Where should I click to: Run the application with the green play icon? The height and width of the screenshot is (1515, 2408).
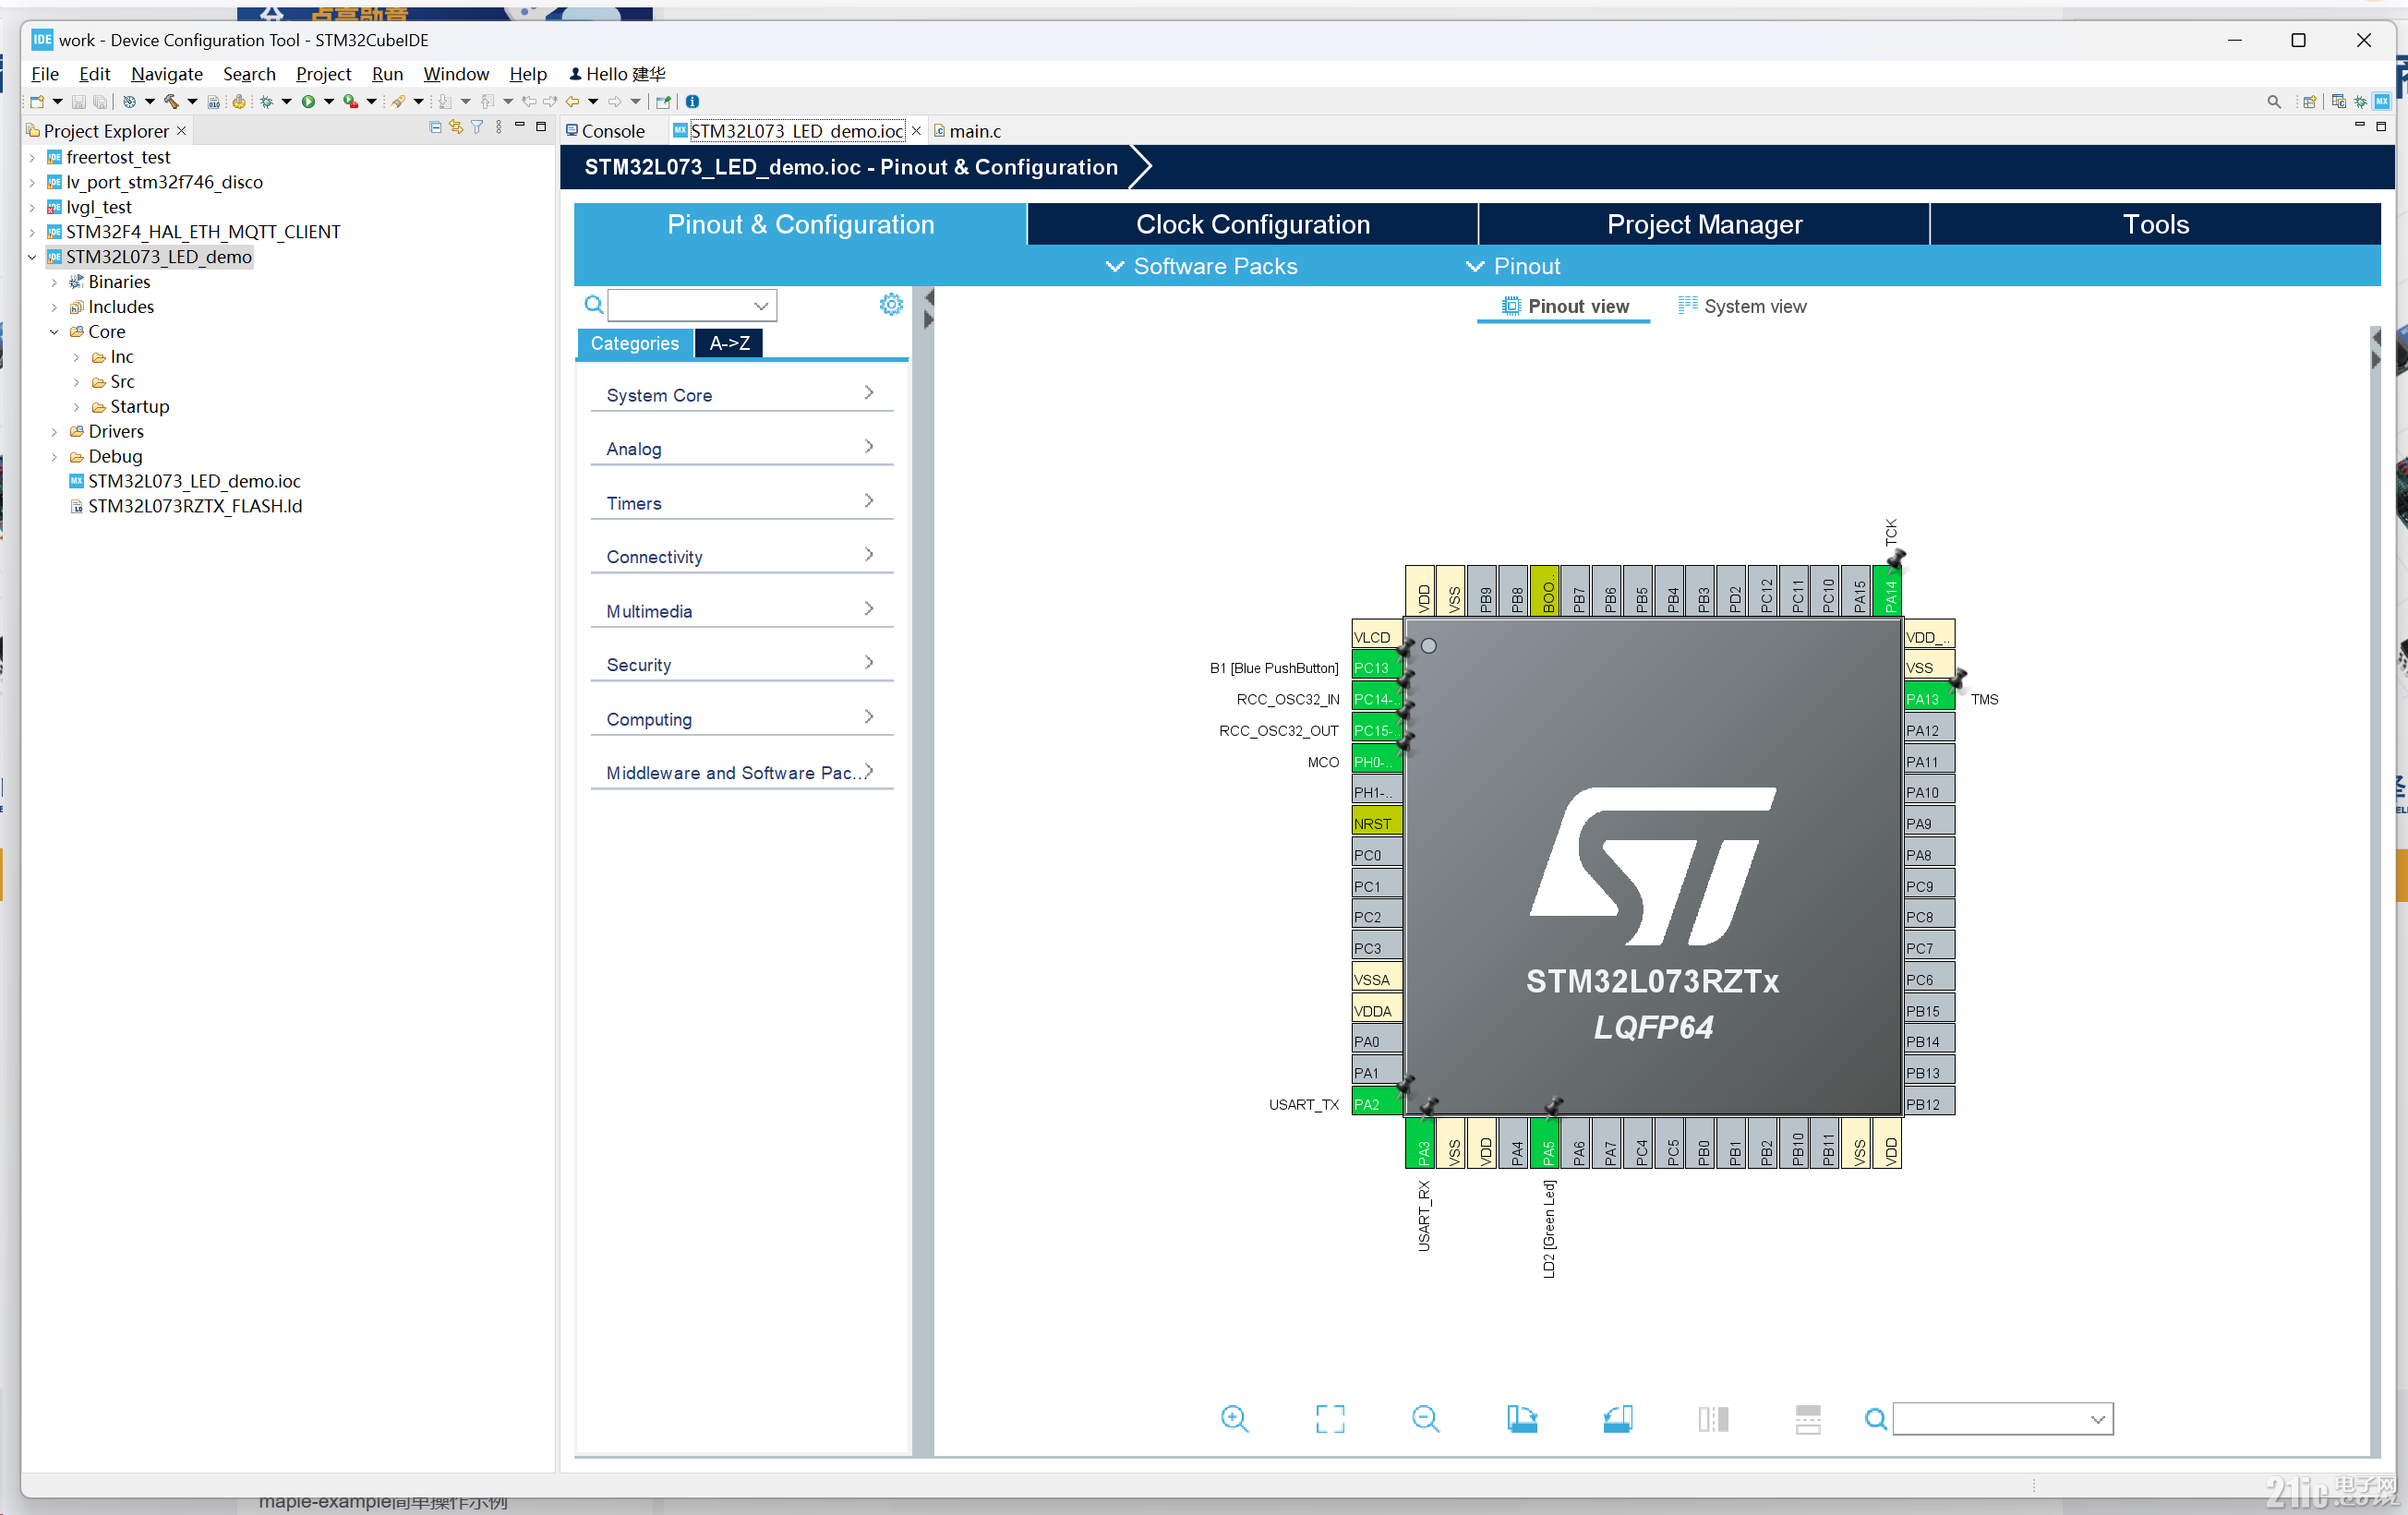311,101
